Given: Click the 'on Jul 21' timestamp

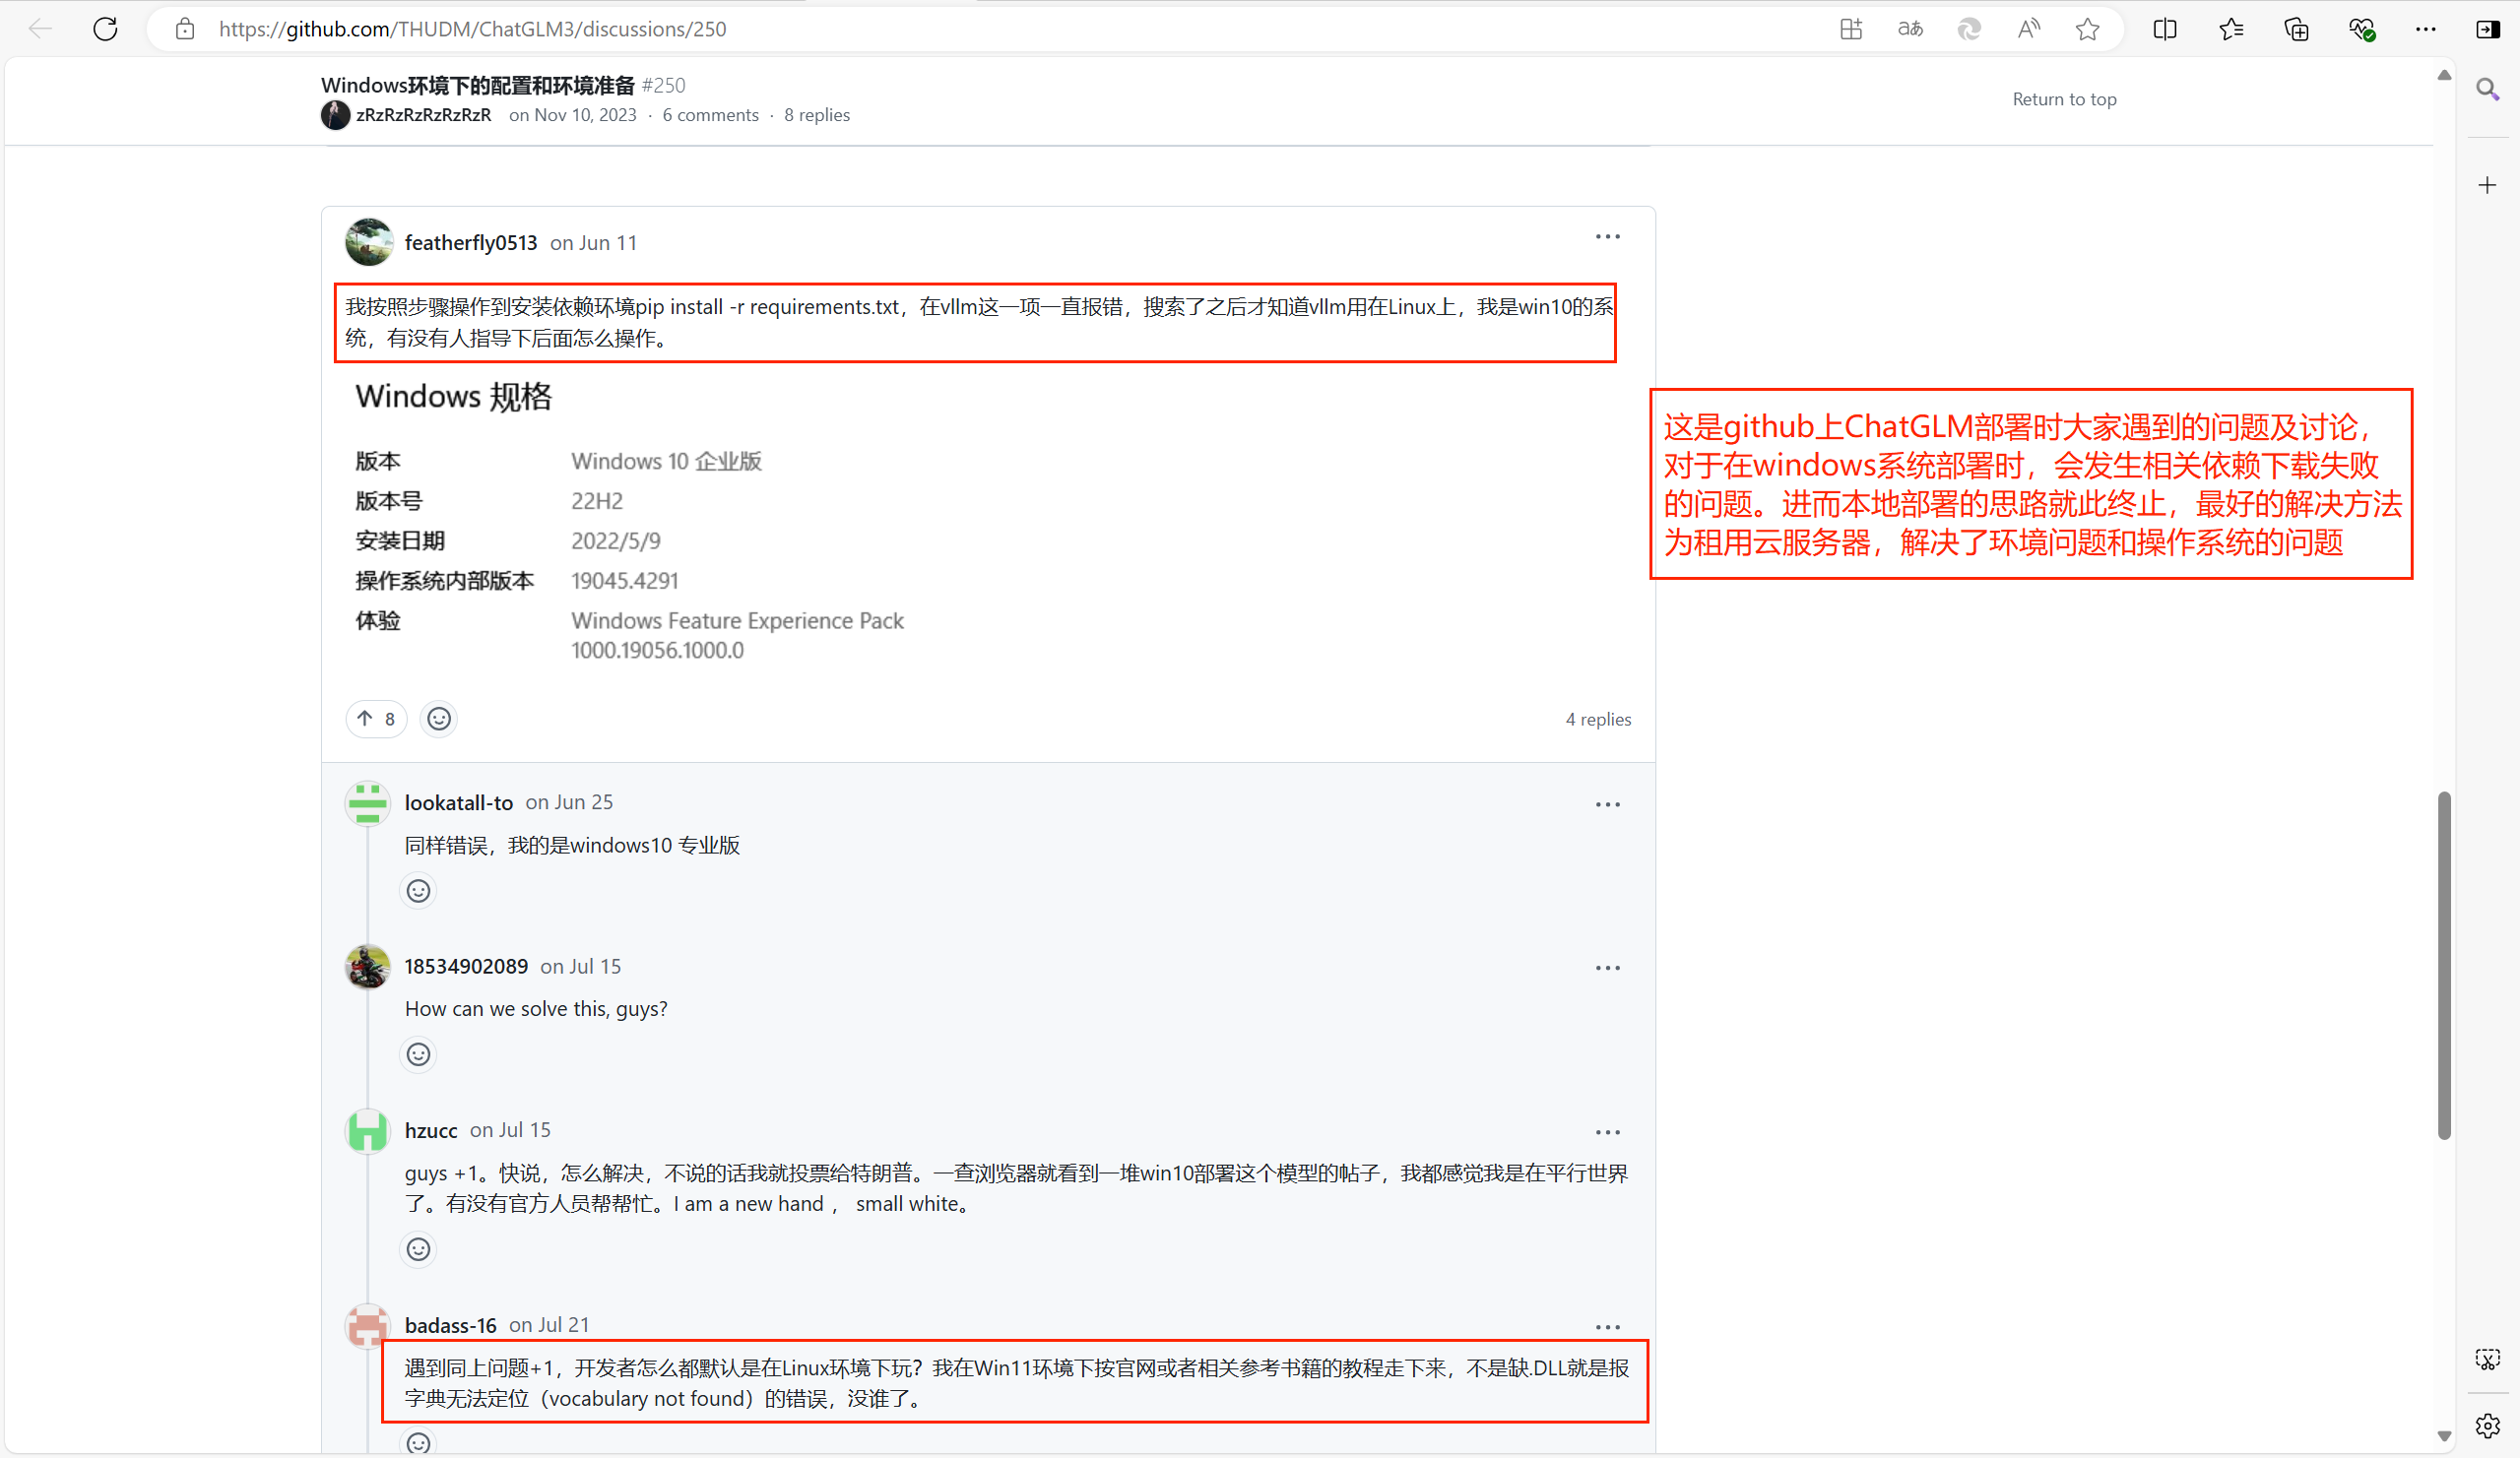Looking at the screenshot, I should pyautogui.click(x=549, y=1326).
